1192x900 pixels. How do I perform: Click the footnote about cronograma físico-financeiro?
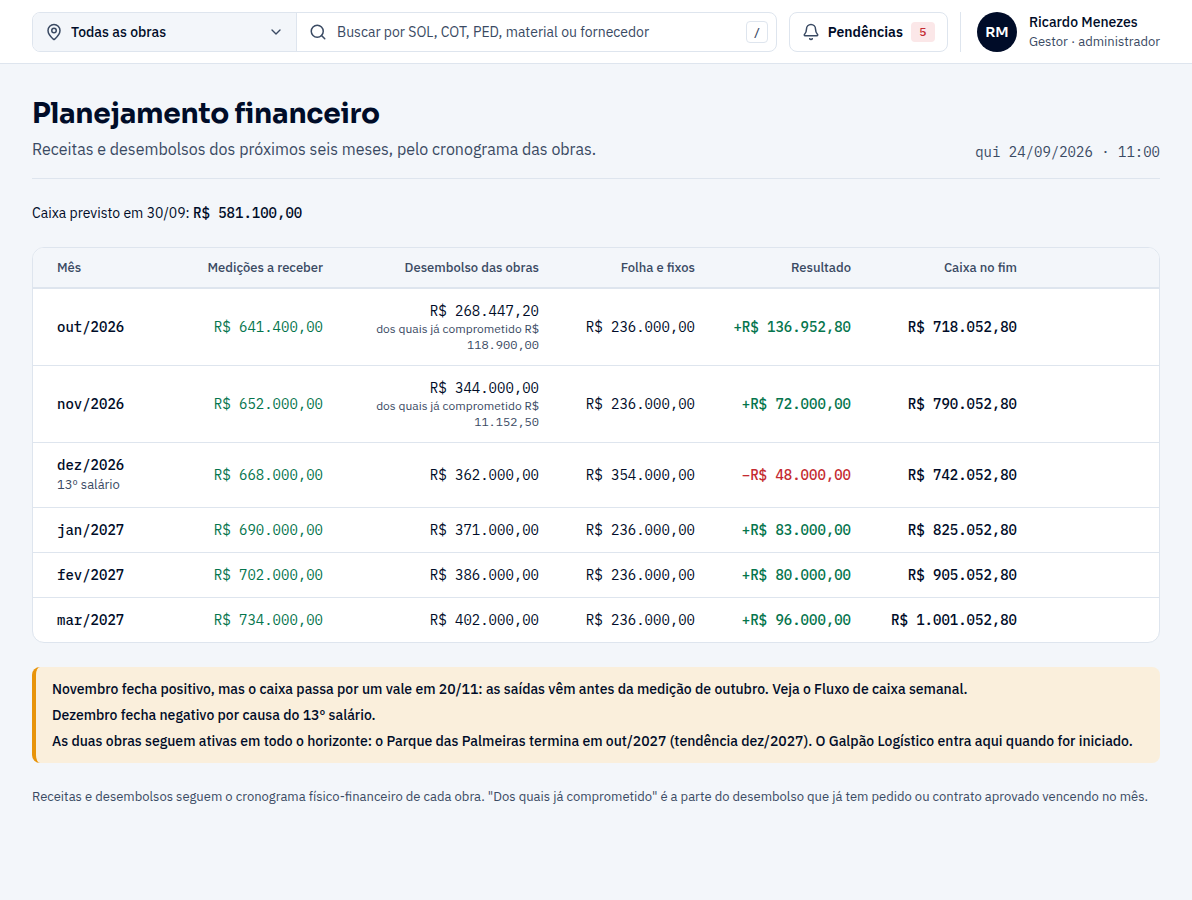pos(590,797)
